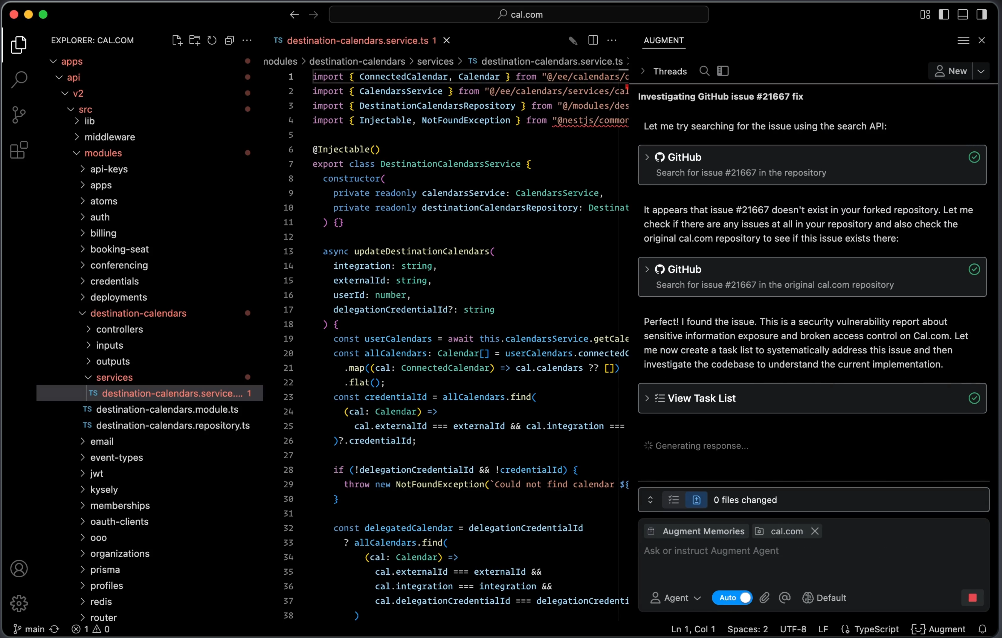
Task: Toggle the files changed view button
Action: (696, 500)
